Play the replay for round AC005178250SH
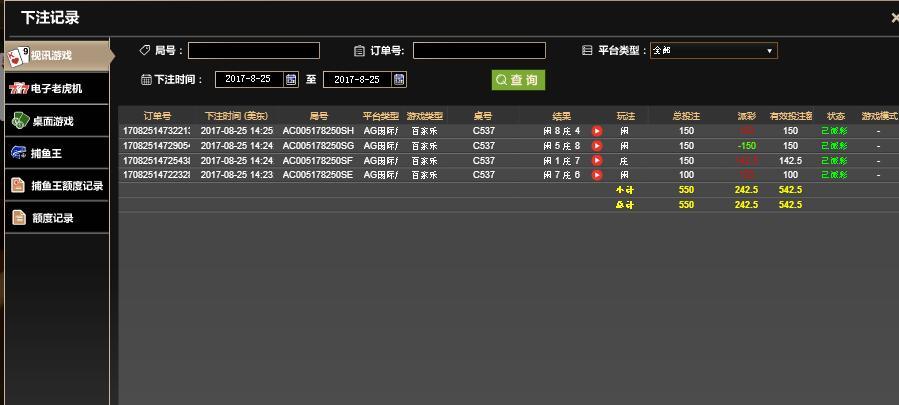899x405 pixels. 597,131
